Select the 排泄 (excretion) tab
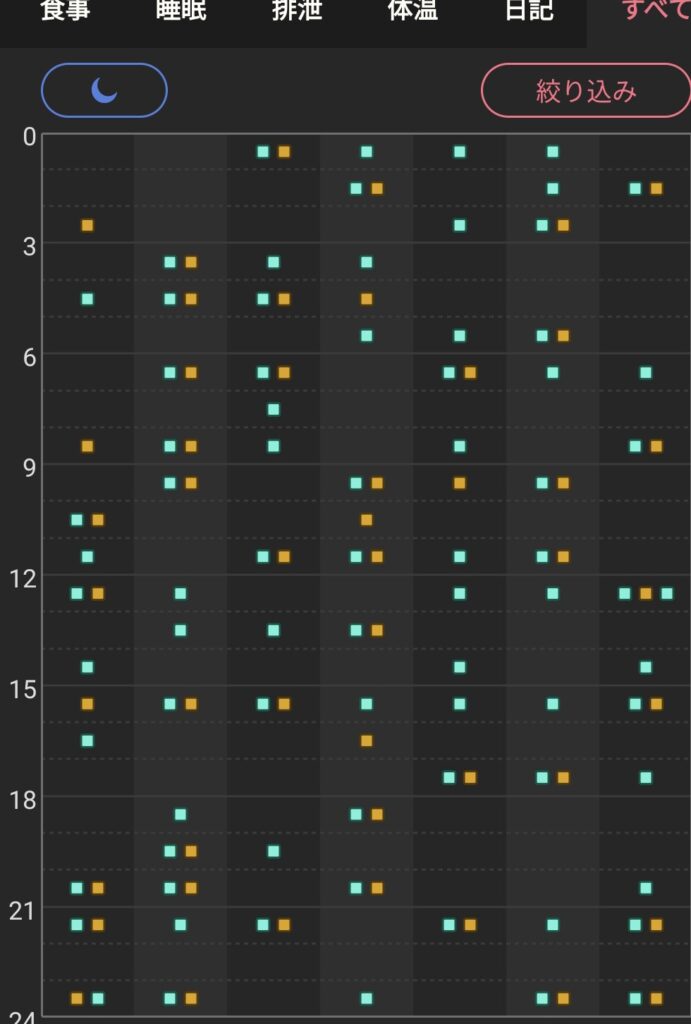Screen dimensions: 691x1024 pos(297,12)
